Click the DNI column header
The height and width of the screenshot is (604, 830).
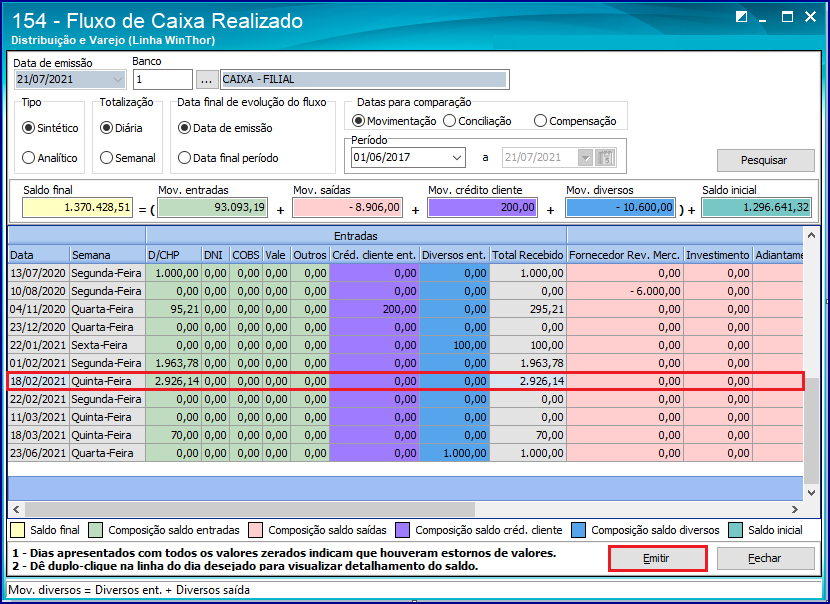click(215, 255)
